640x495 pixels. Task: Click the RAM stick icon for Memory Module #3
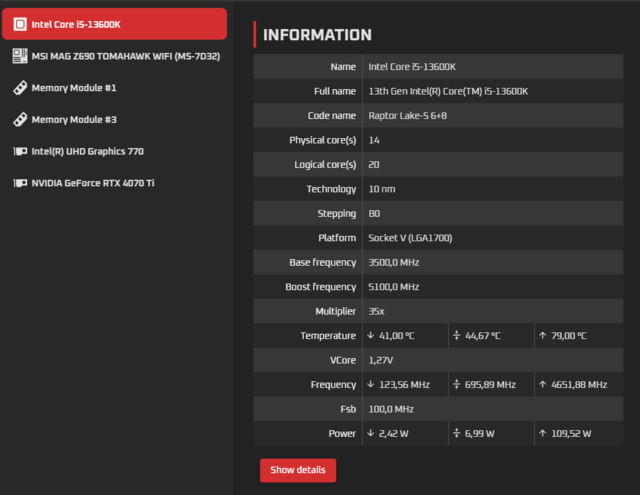point(18,120)
